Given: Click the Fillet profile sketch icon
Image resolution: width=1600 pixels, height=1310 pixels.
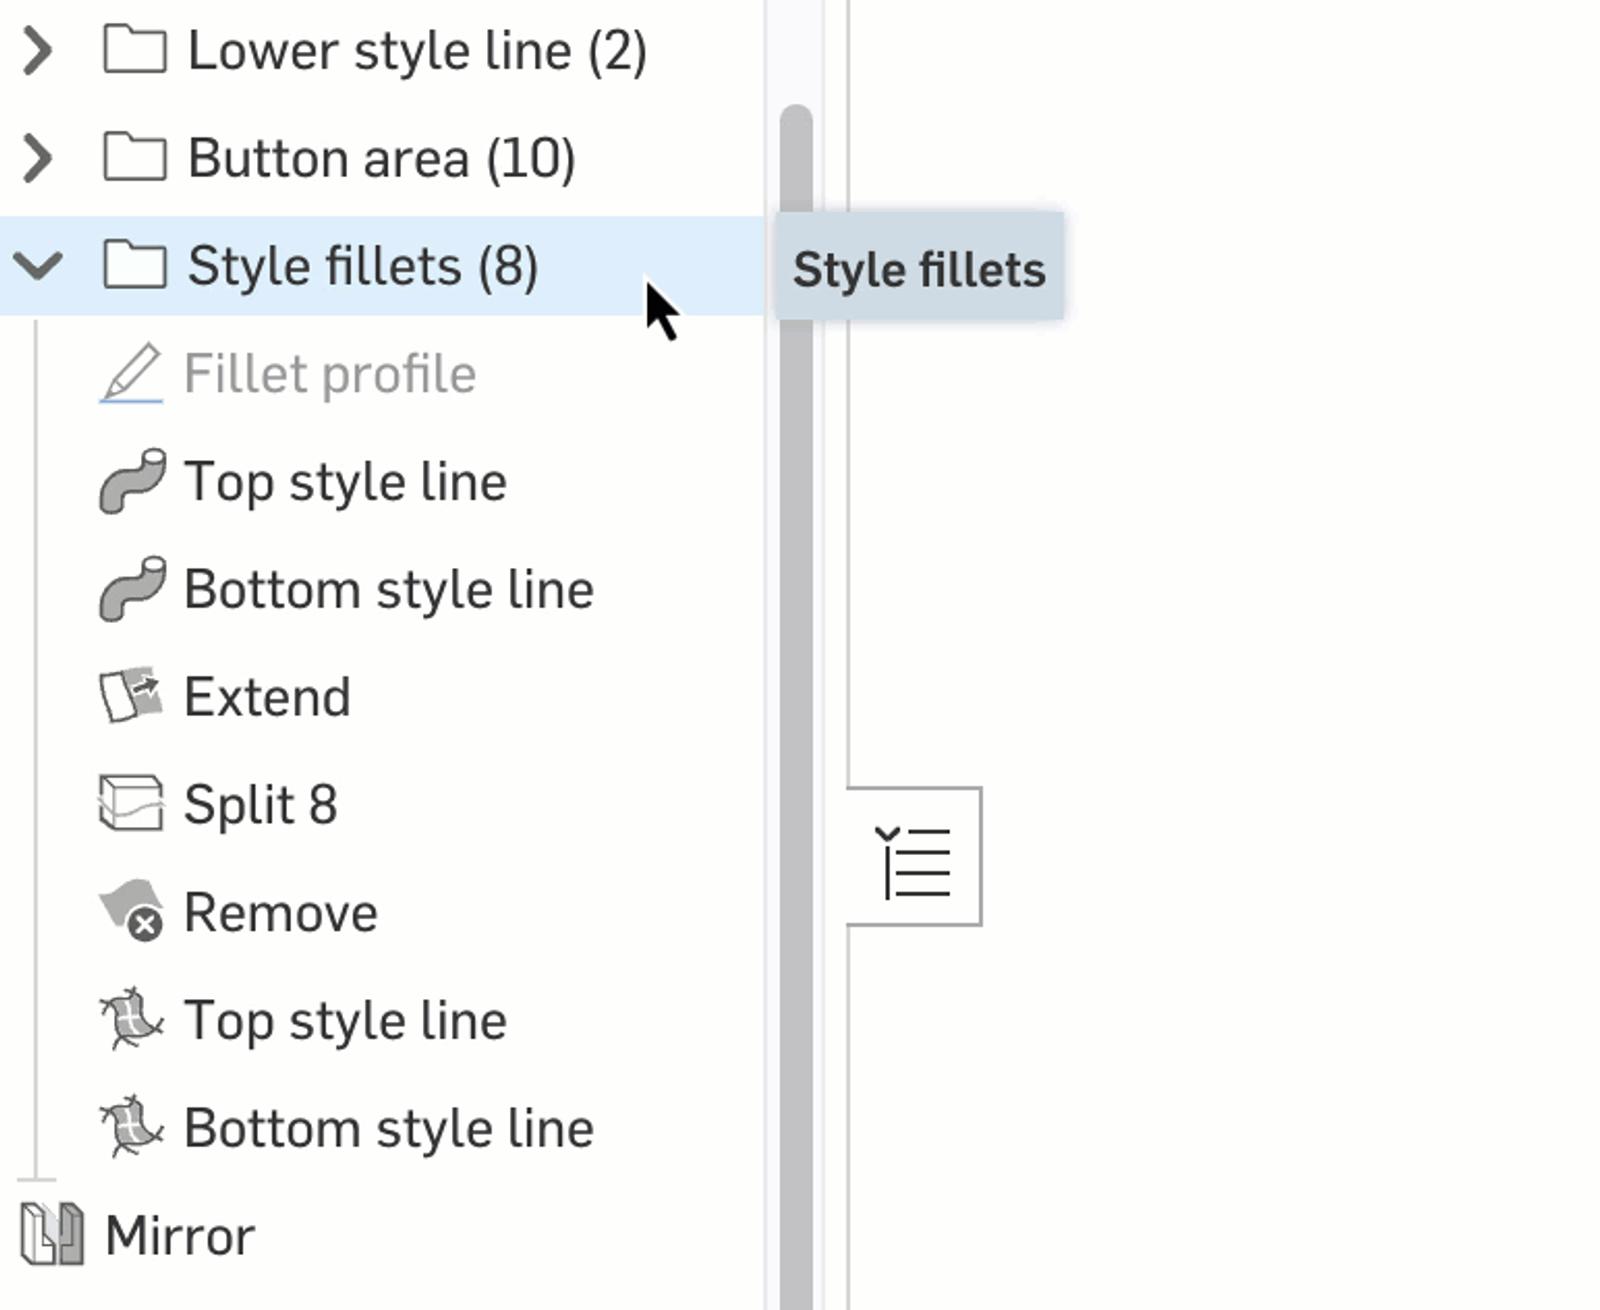Looking at the screenshot, I should coord(131,373).
